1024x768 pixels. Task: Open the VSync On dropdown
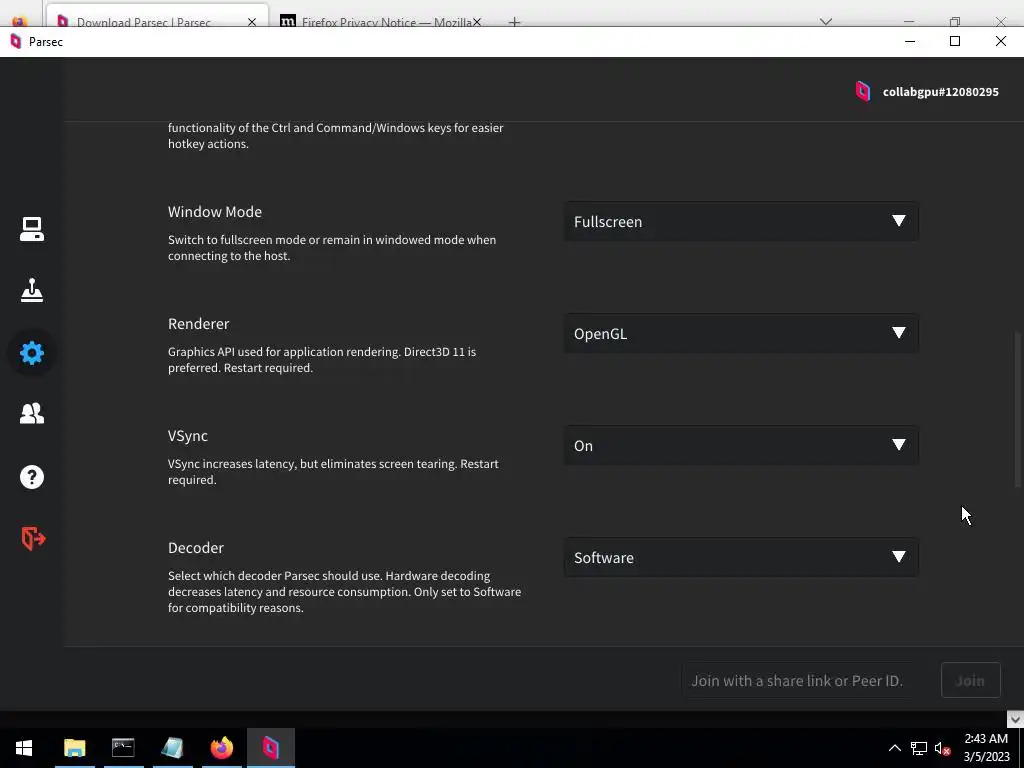pyautogui.click(x=741, y=445)
